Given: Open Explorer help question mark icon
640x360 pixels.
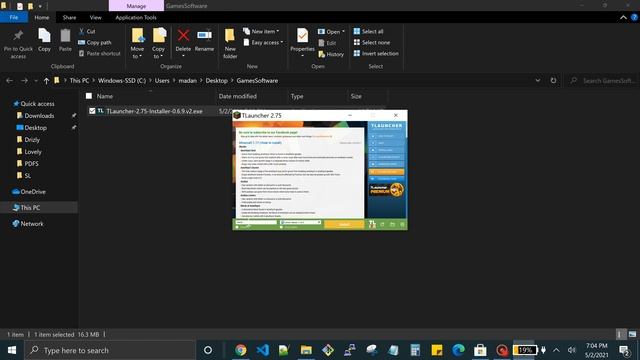Looking at the screenshot, I should 634,18.
